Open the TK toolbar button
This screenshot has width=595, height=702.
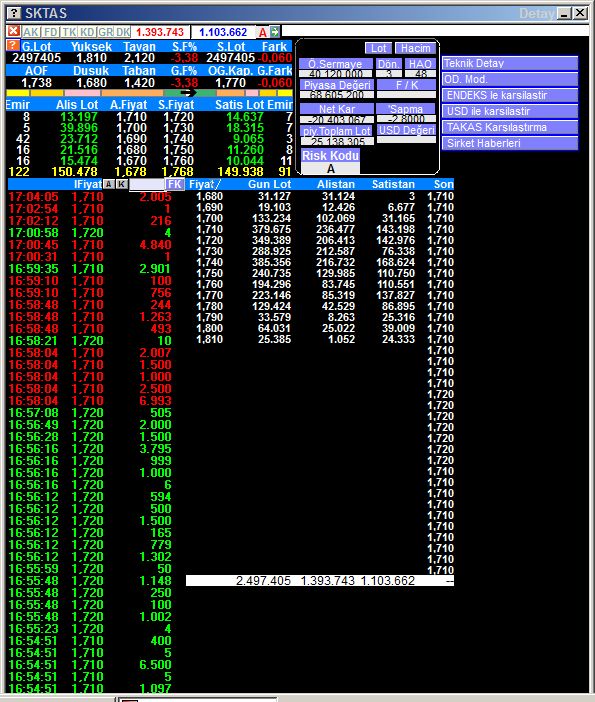click(x=69, y=32)
